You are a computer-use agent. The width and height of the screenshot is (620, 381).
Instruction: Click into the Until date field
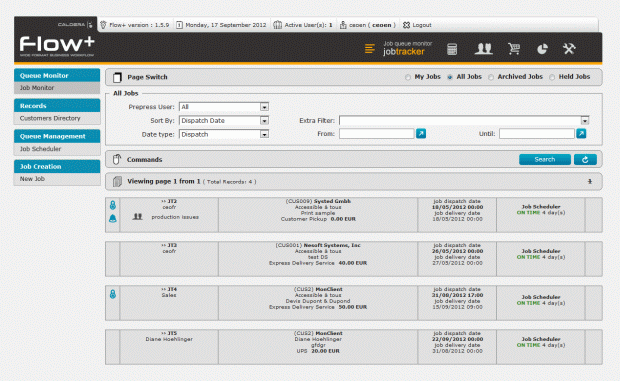[537, 134]
